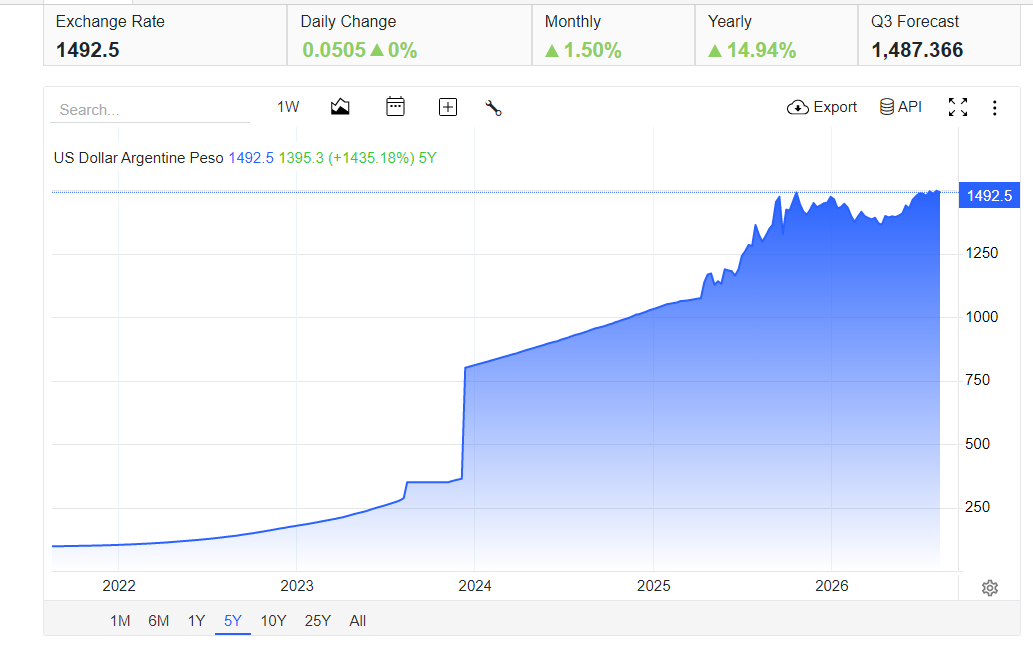Open the 1W interval dropdown
Viewport: 1033px width, 659px height.
pos(288,107)
